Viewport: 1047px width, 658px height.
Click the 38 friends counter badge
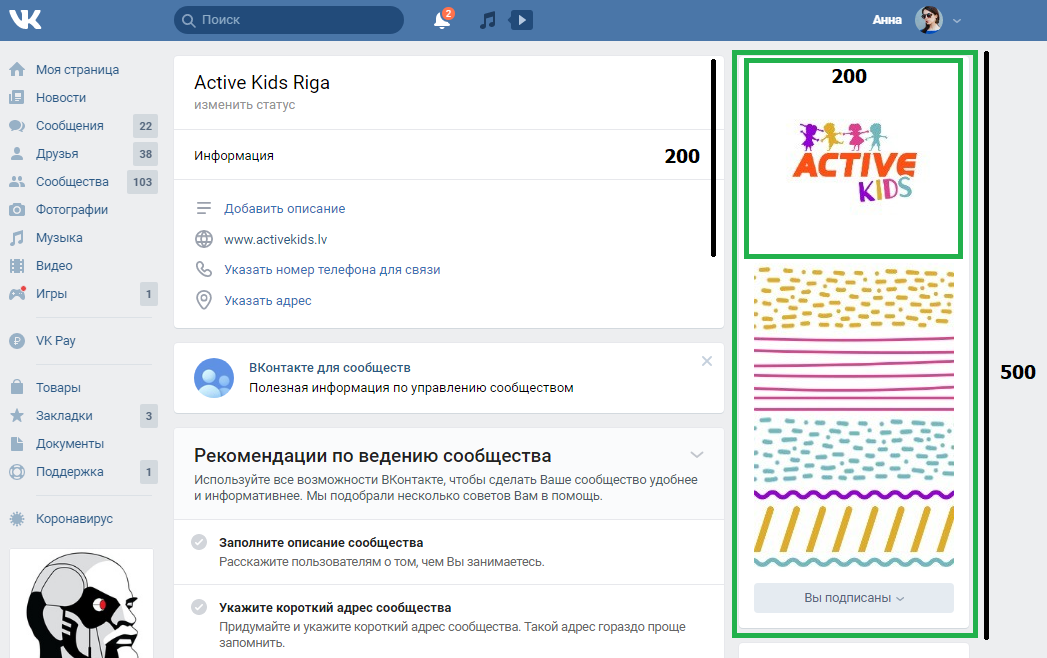pos(146,154)
